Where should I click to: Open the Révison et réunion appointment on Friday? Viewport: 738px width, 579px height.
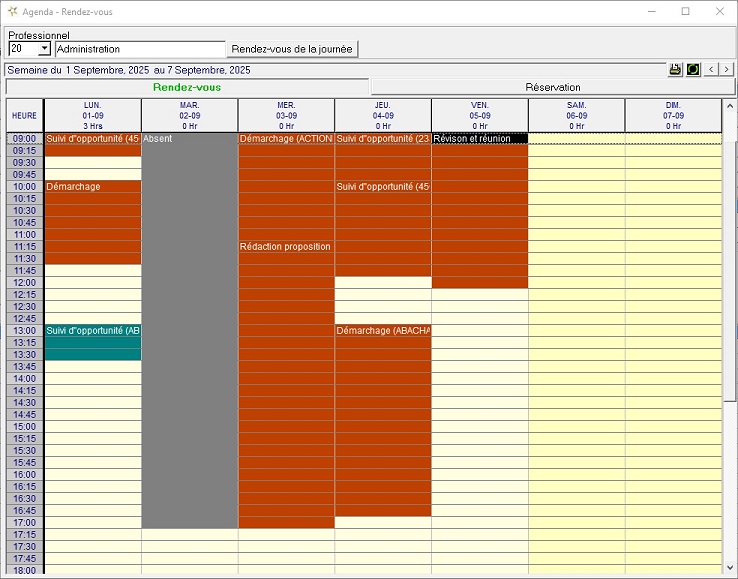[x=479, y=139]
